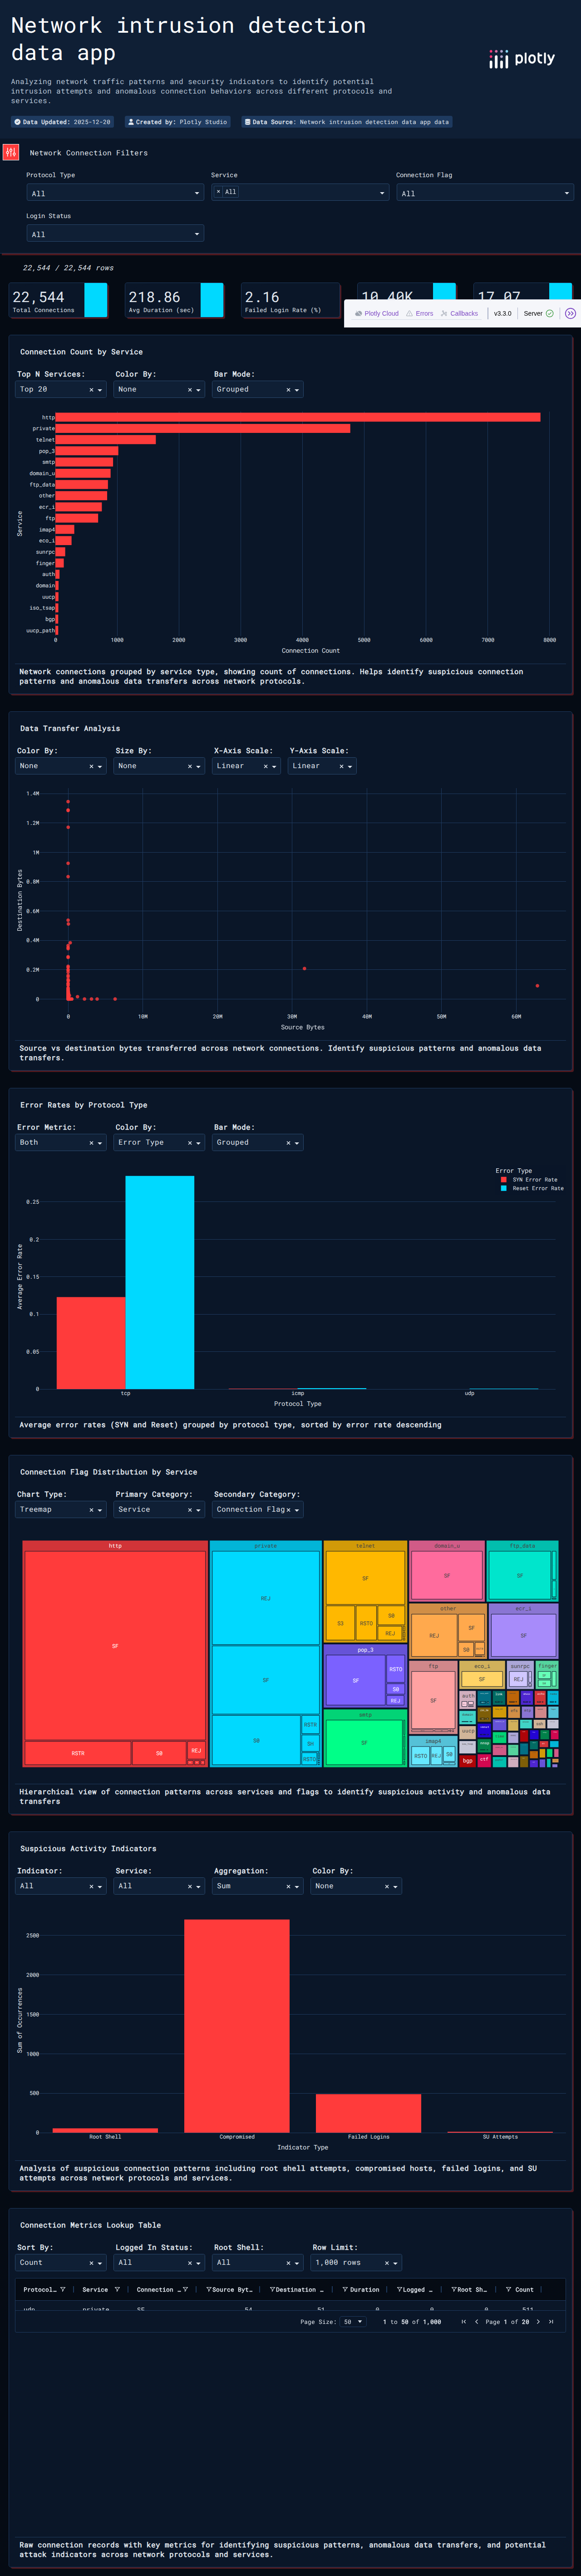Collapse the dev toolbar with the arrow icon
581x2576 pixels.
pyautogui.click(x=570, y=313)
